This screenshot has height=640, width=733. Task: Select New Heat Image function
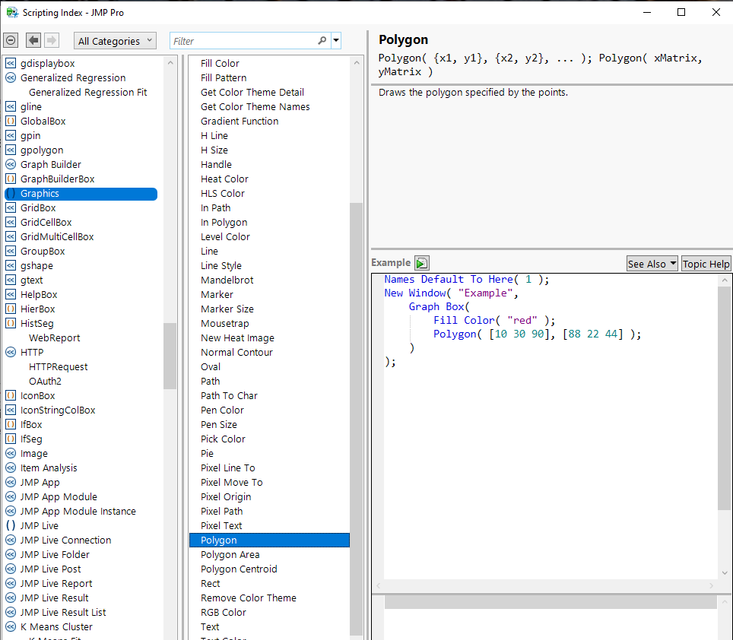(x=237, y=338)
